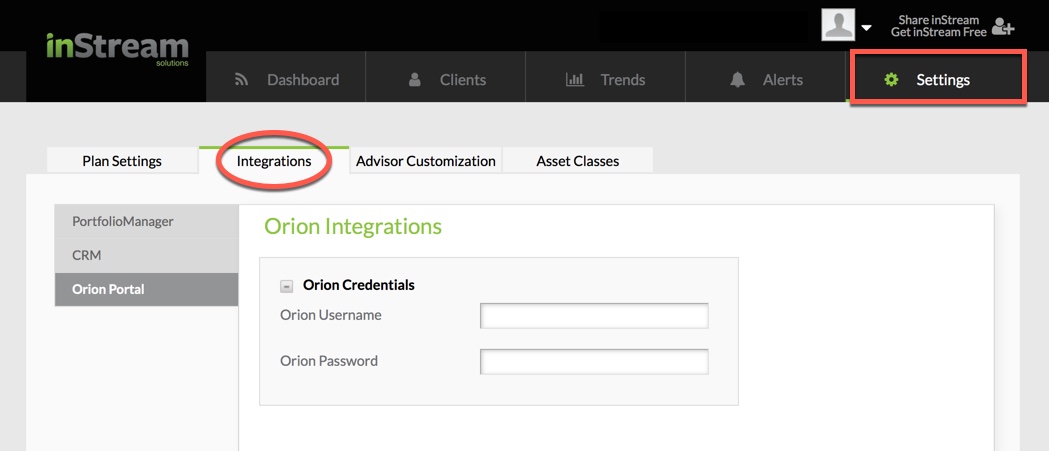This screenshot has width=1049, height=451.
Task: Open the Asset Classes tab
Action: point(578,161)
